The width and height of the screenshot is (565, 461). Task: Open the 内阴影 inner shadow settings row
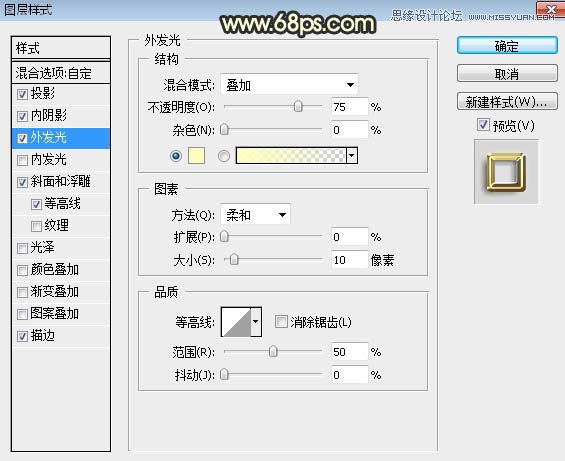point(61,116)
